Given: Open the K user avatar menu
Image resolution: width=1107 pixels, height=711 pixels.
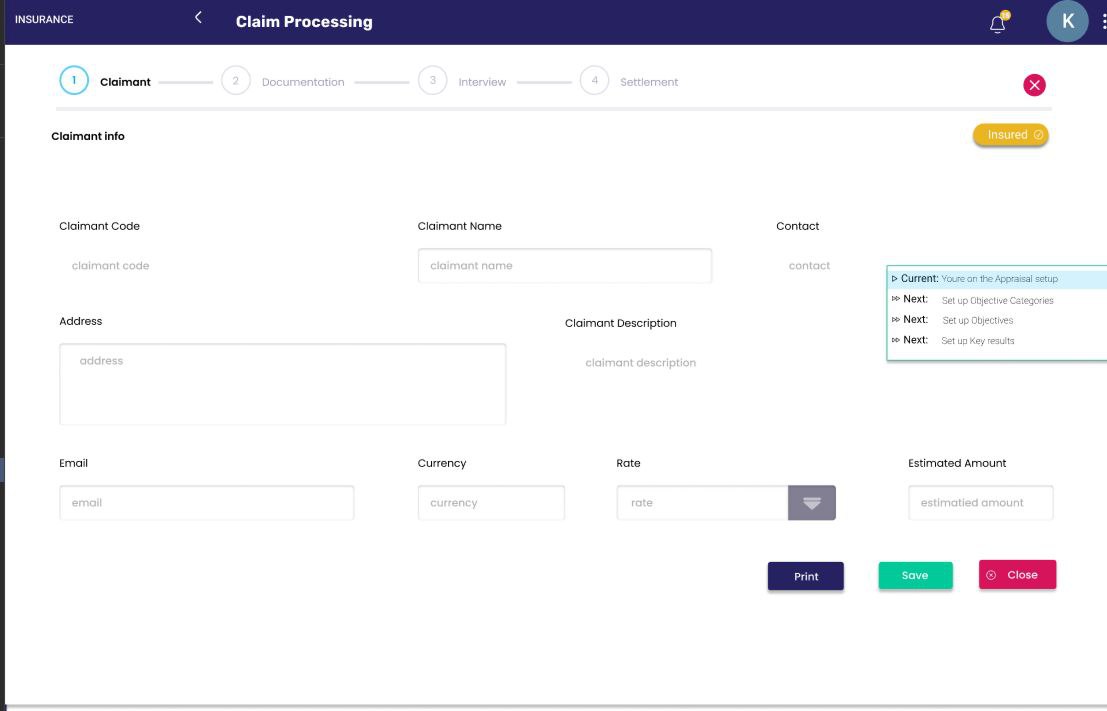Looking at the screenshot, I should 1067,21.
